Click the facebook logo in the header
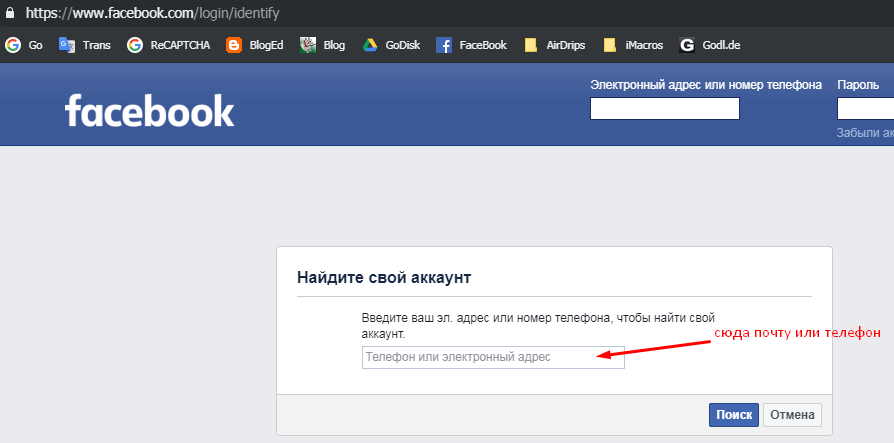 pyautogui.click(x=149, y=111)
